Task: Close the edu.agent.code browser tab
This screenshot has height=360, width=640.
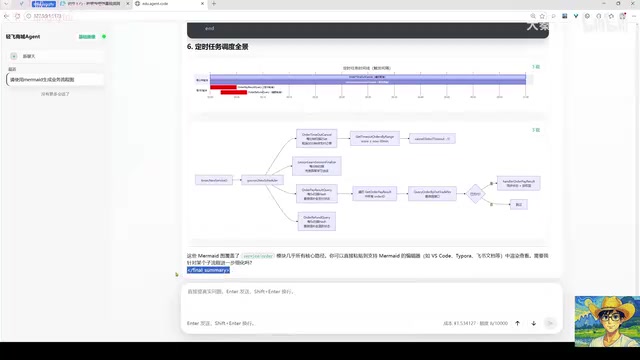Action: [x=202, y=4]
